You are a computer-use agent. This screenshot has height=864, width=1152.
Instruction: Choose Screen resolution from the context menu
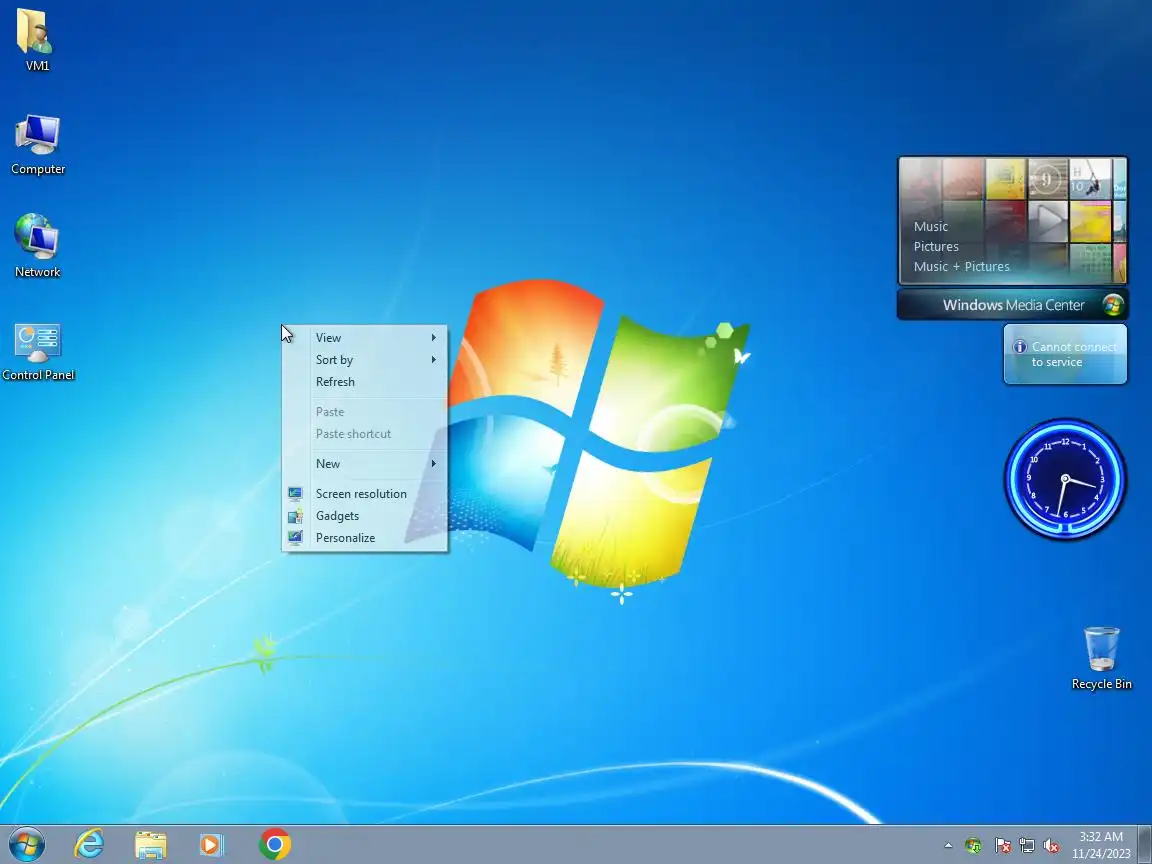pos(365,494)
